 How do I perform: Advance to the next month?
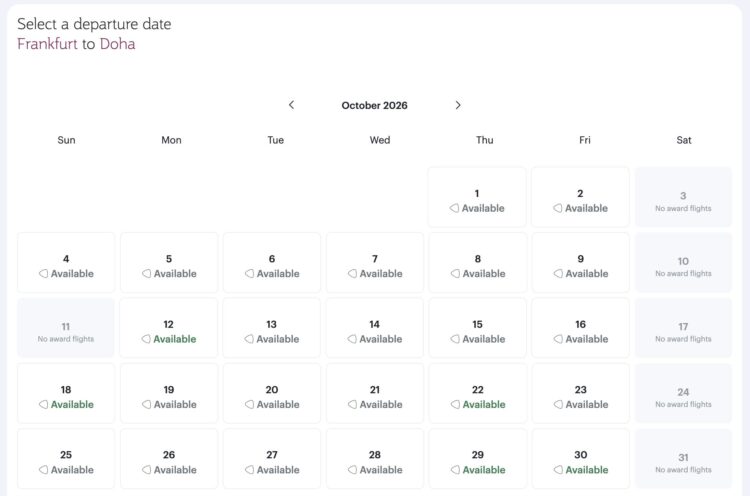click(x=458, y=105)
